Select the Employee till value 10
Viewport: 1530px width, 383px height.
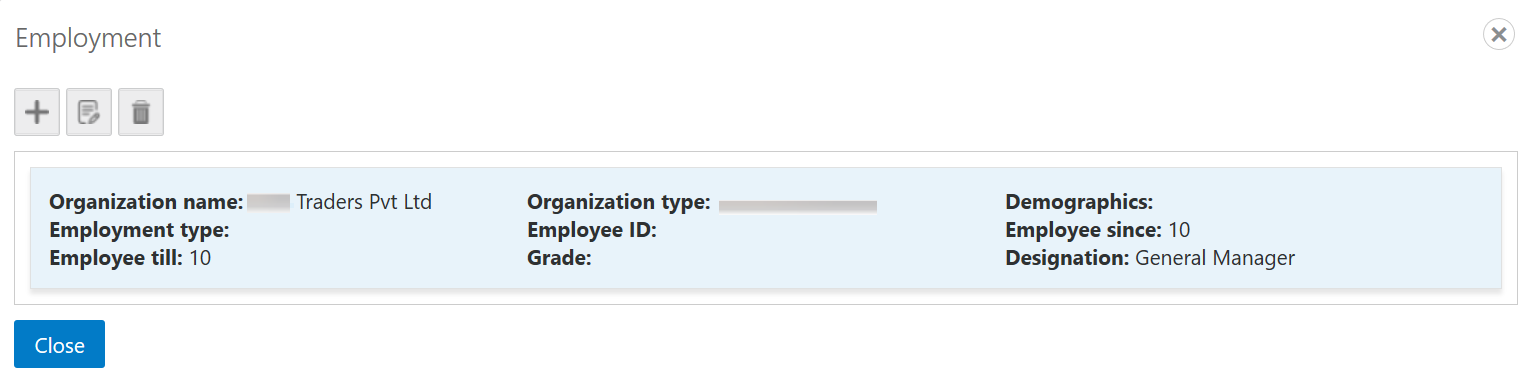coord(200,258)
